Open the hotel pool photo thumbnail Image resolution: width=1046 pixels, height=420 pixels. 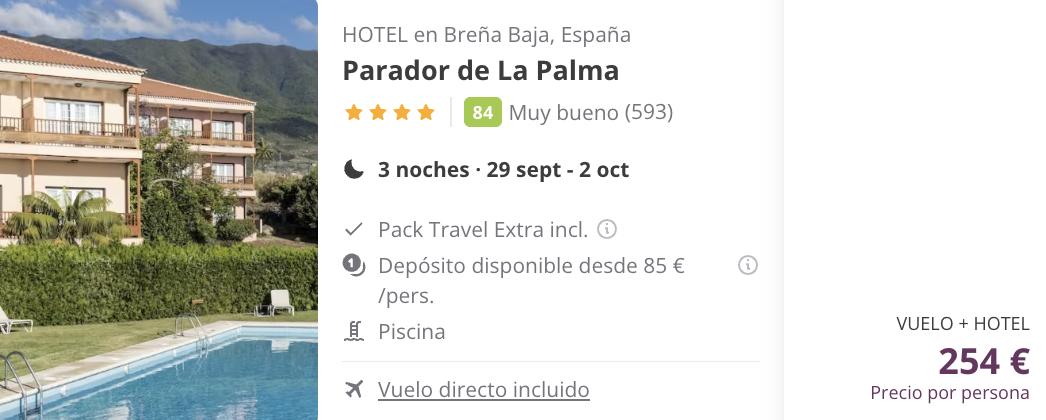pos(159,210)
